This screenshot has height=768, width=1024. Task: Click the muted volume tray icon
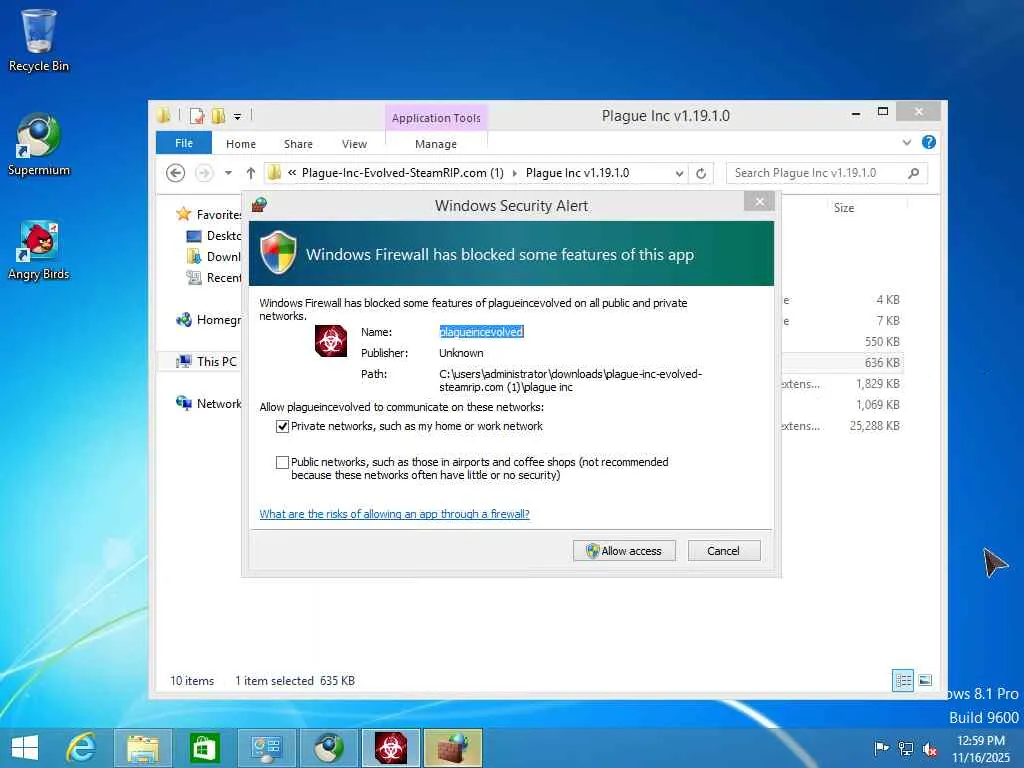click(x=929, y=748)
